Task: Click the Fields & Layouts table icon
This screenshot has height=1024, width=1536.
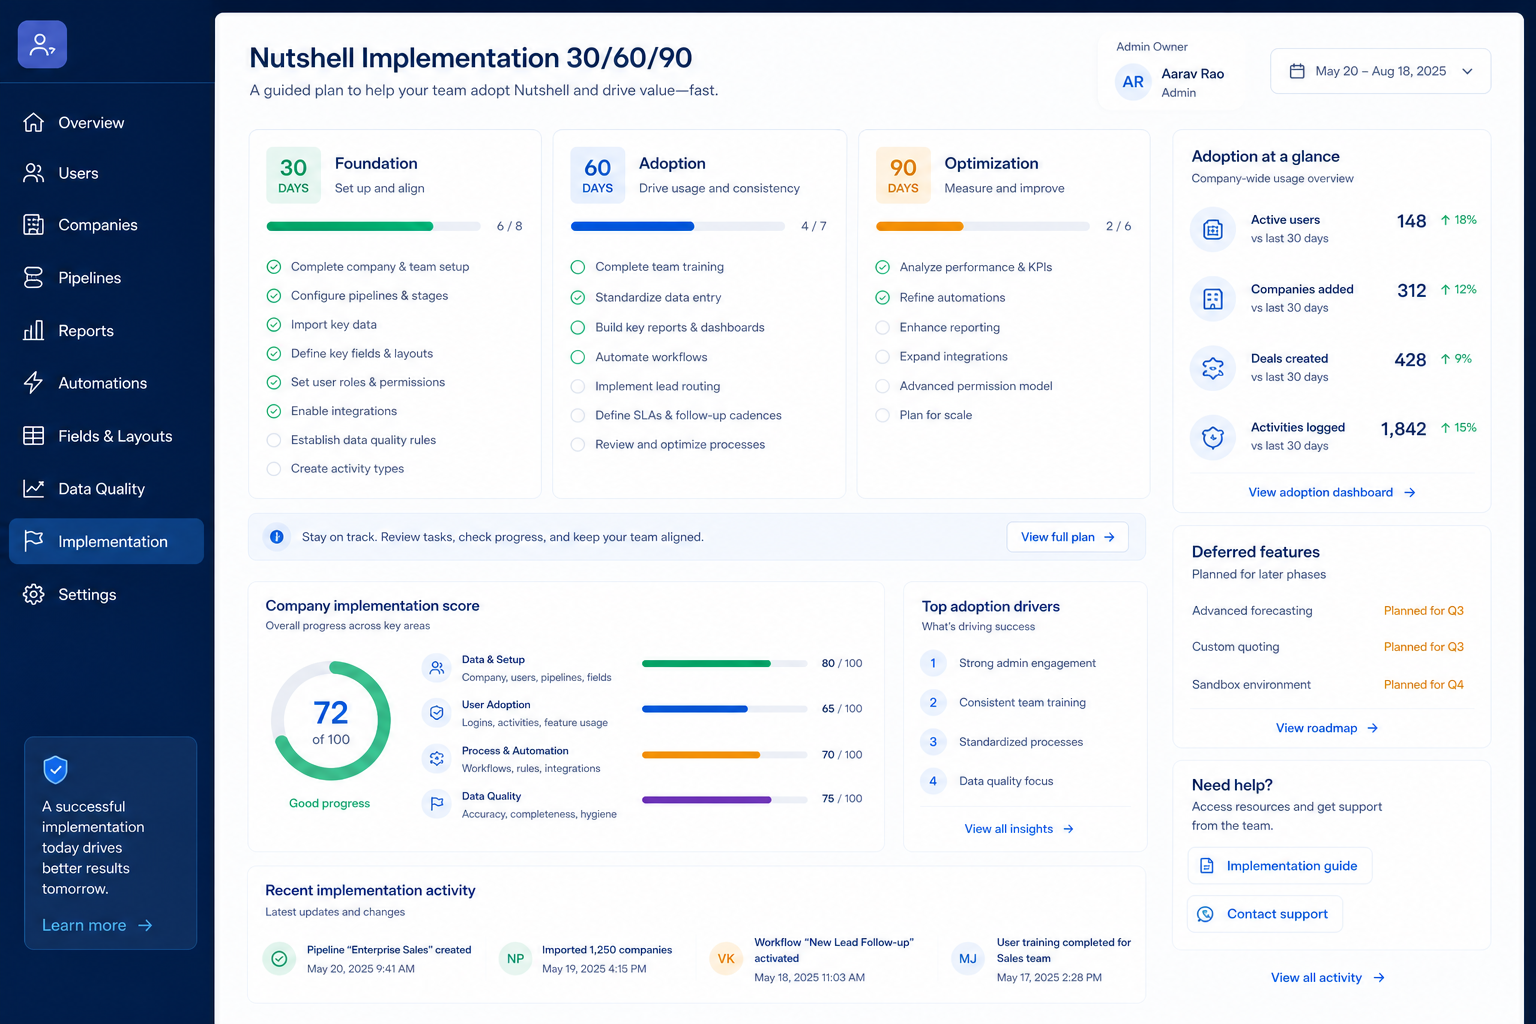Action: click(33, 436)
